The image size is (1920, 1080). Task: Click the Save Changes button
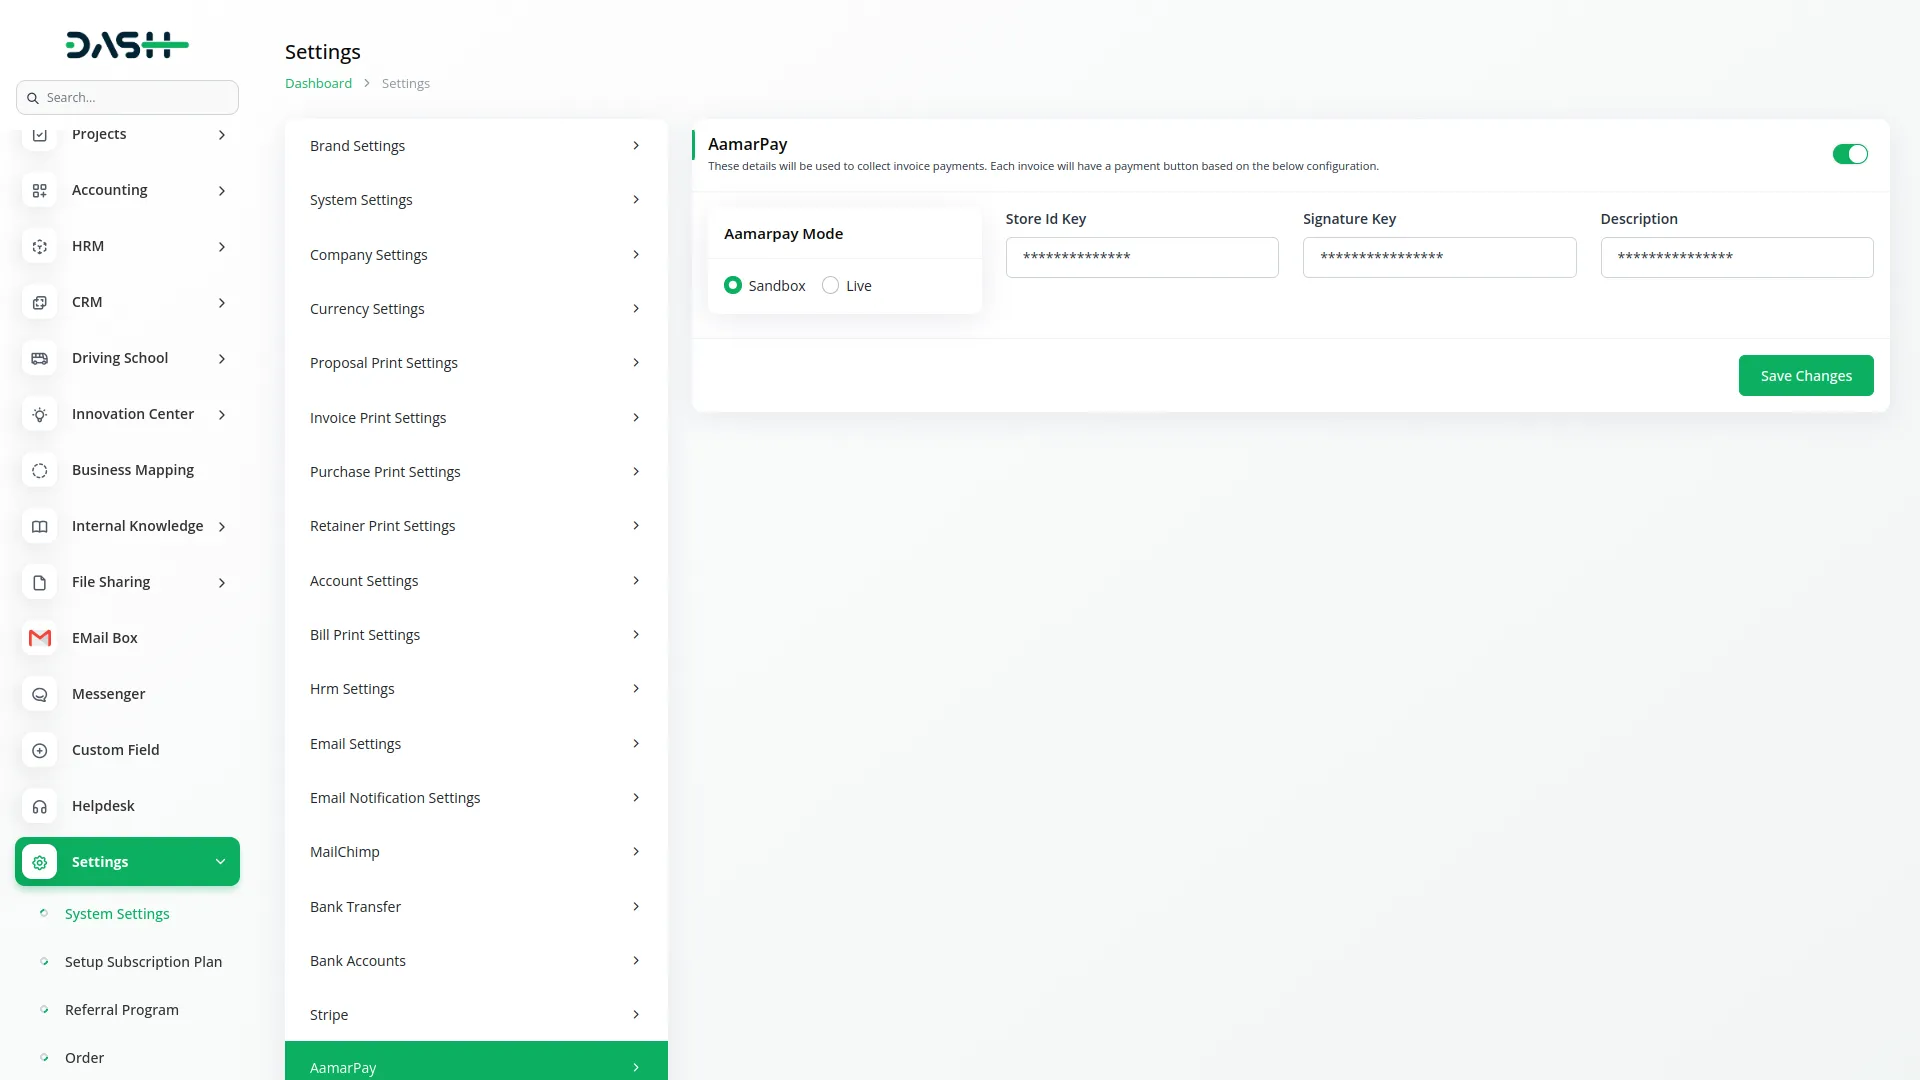click(1805, 376)
